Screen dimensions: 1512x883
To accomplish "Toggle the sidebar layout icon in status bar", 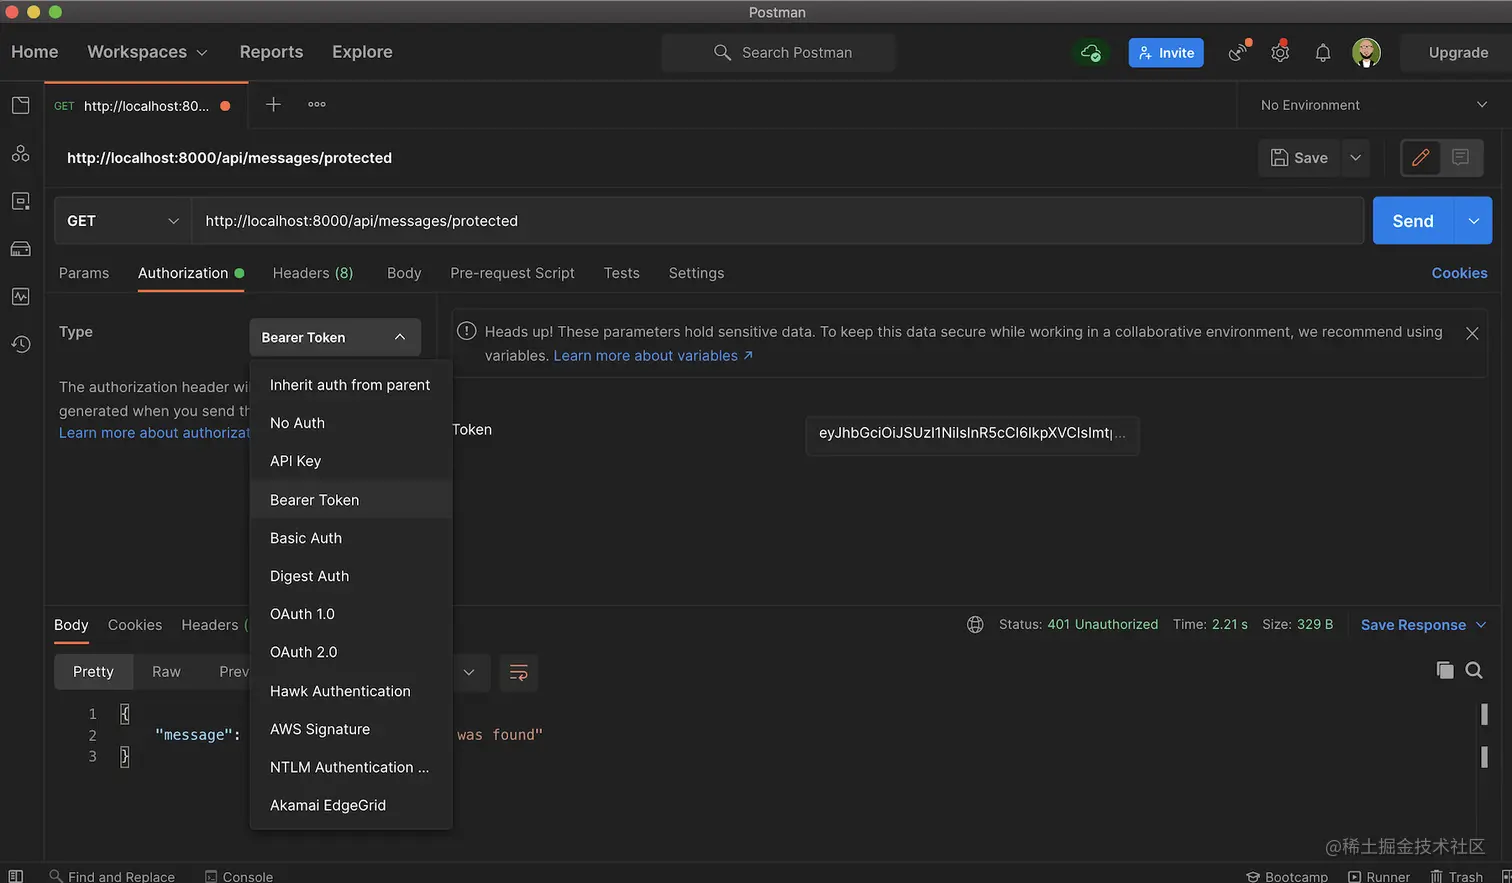I will (16, 876).
